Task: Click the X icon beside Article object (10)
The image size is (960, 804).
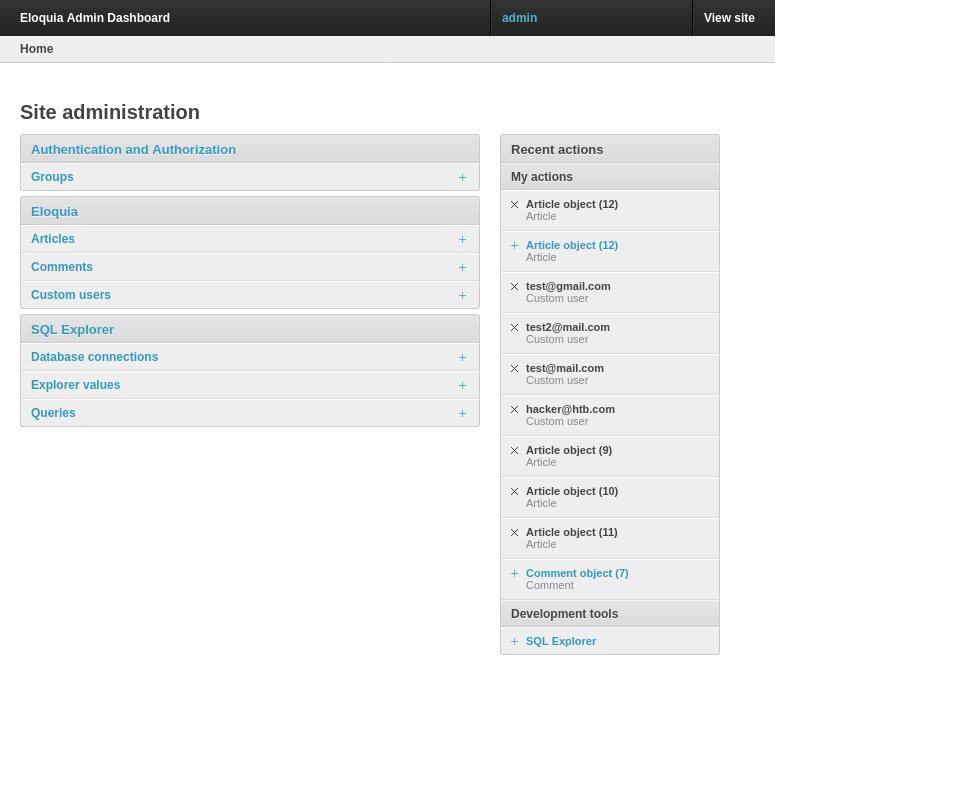Action: (514, 492)
